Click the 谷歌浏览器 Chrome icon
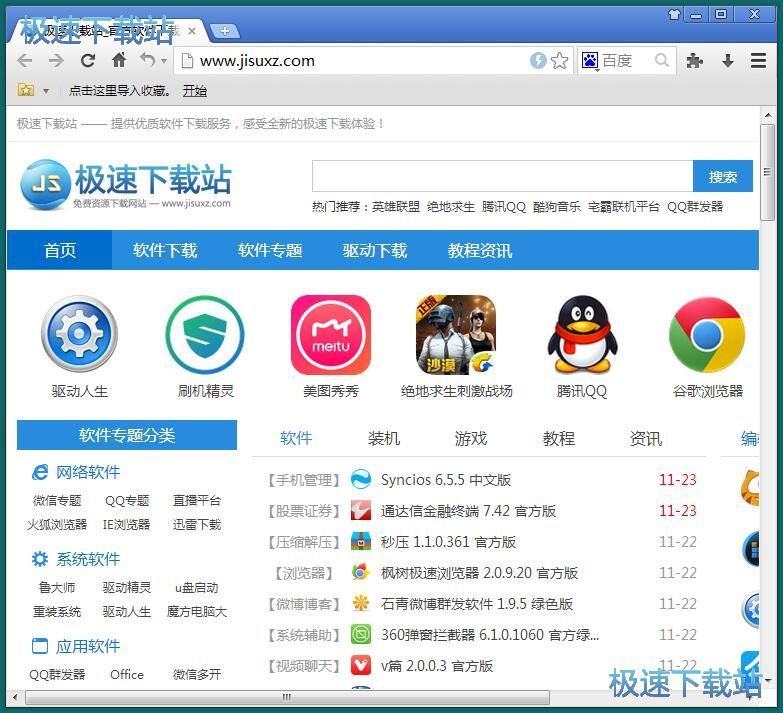The width and height of the screenshot is (783, 713). (707, 334)
